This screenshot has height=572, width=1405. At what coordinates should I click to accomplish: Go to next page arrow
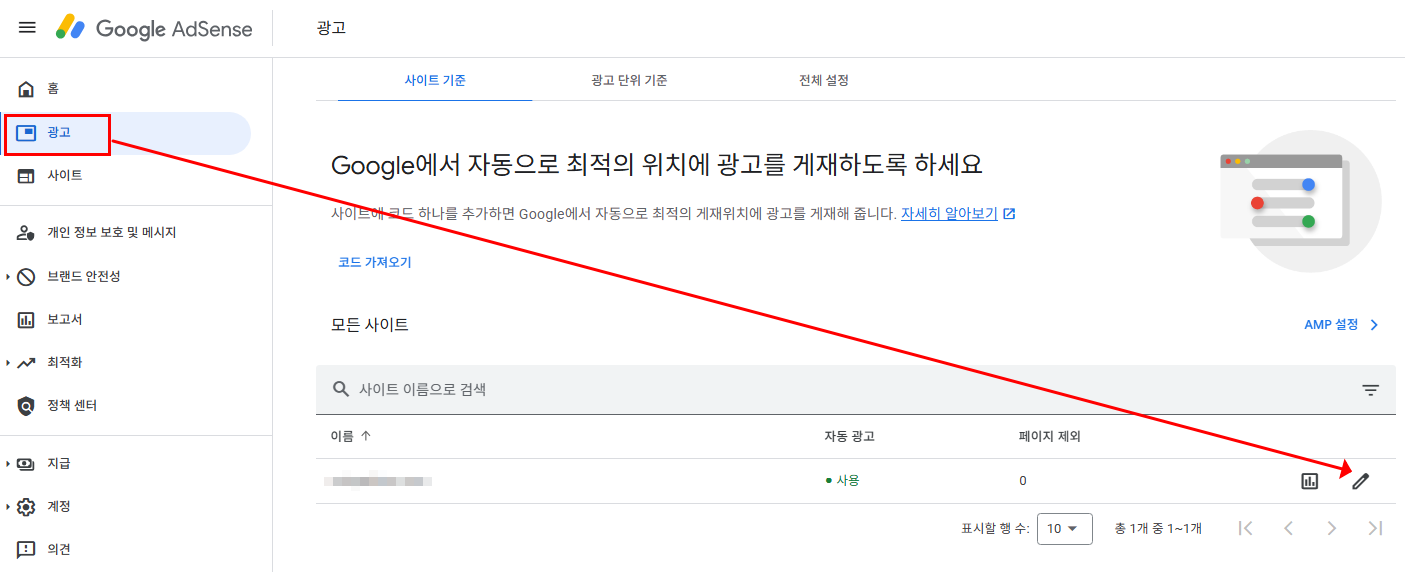[x=1331, y=528]
